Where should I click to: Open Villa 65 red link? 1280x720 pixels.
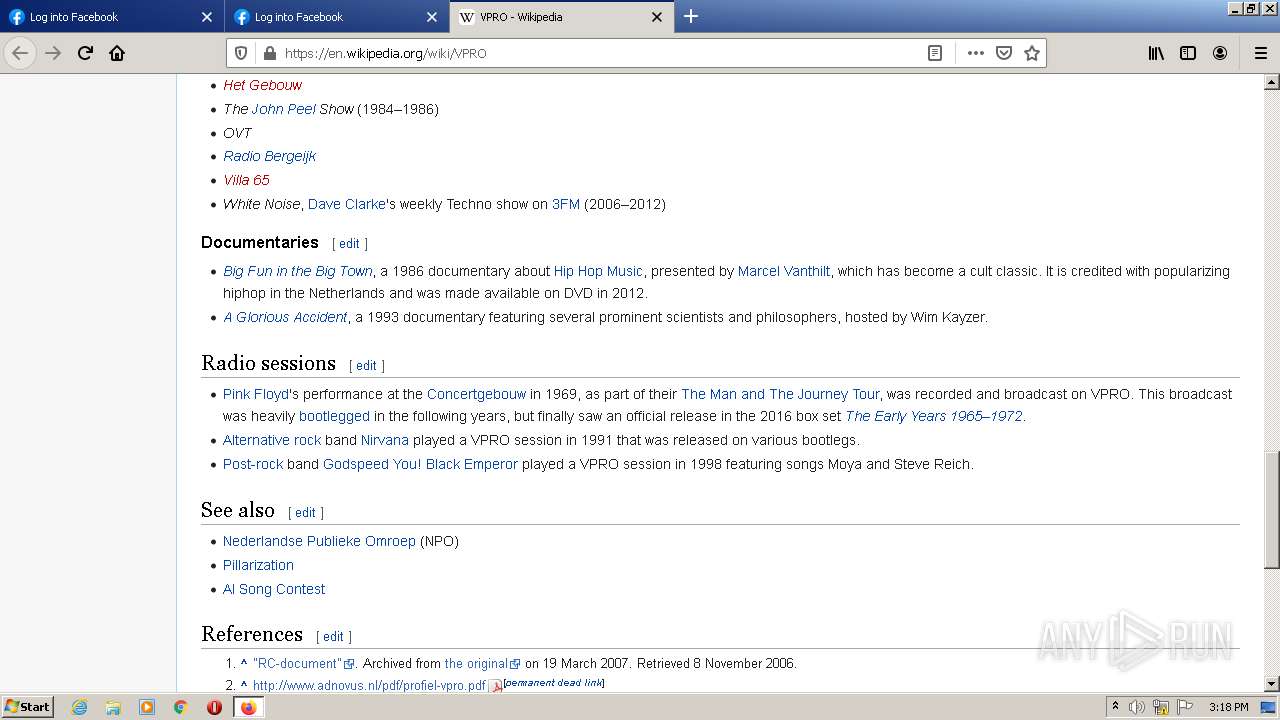coord(246,180)
